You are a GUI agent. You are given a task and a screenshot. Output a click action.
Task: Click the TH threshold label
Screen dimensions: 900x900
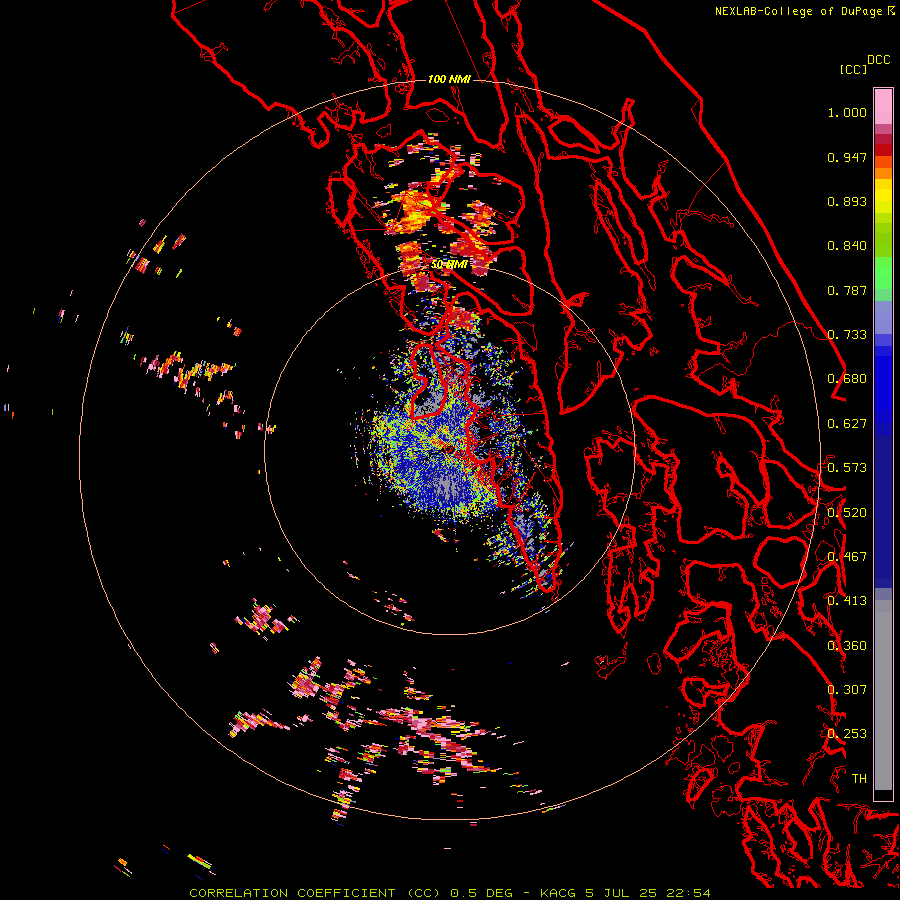(x=859, y=779)
